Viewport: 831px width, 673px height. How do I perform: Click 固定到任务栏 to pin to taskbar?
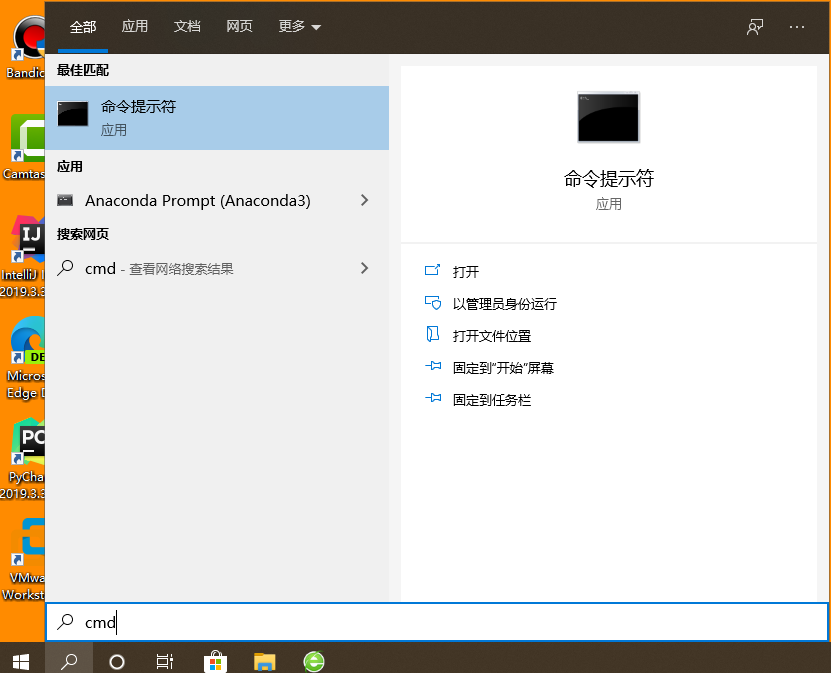492,399
